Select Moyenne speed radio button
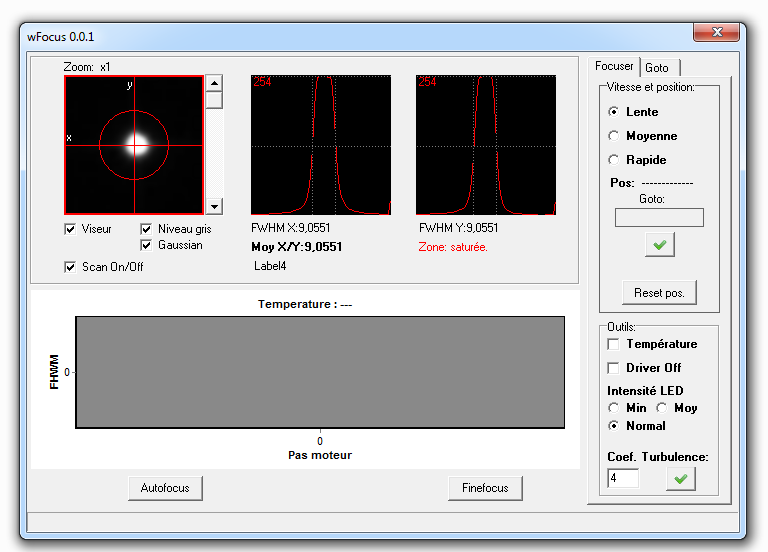Image resolution: width=768 pixels, height=552 pixels. coord(613,136)
